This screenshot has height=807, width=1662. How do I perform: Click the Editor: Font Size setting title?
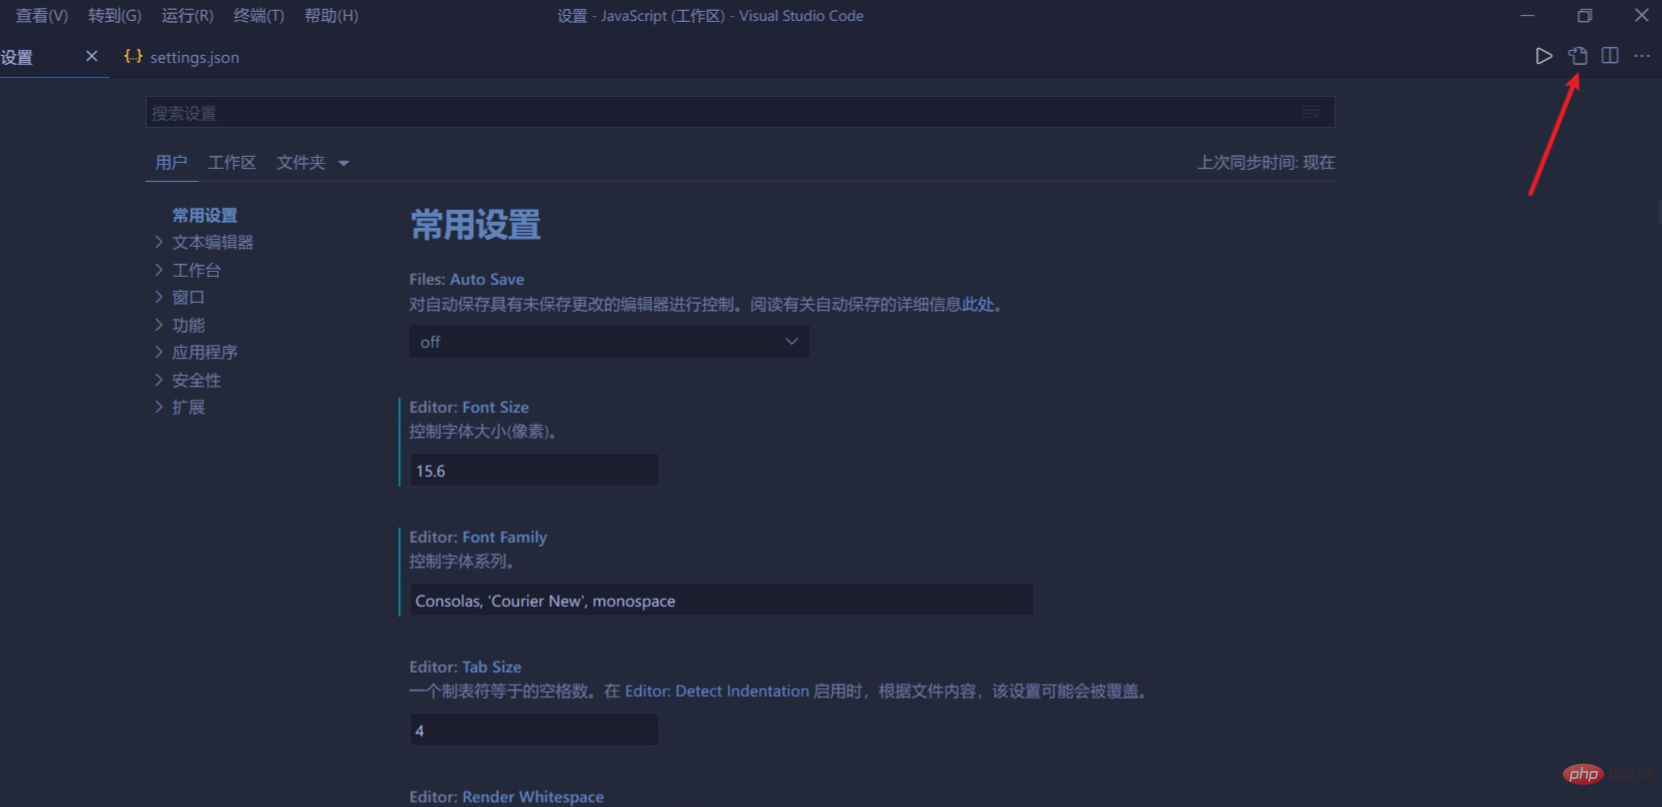click(x=469, y=407)
